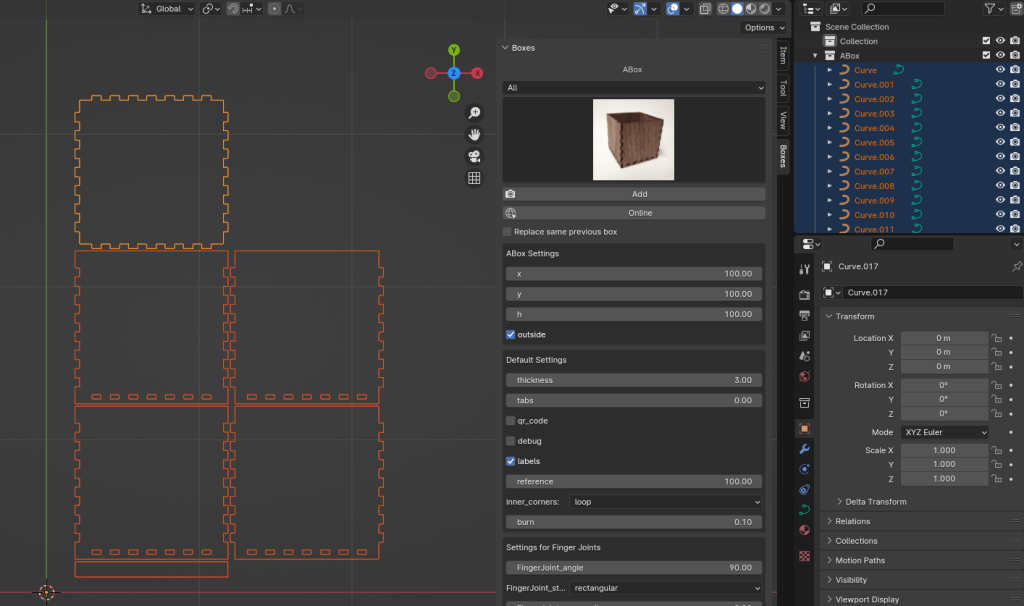Click the thickness value slider

[634, 380]
